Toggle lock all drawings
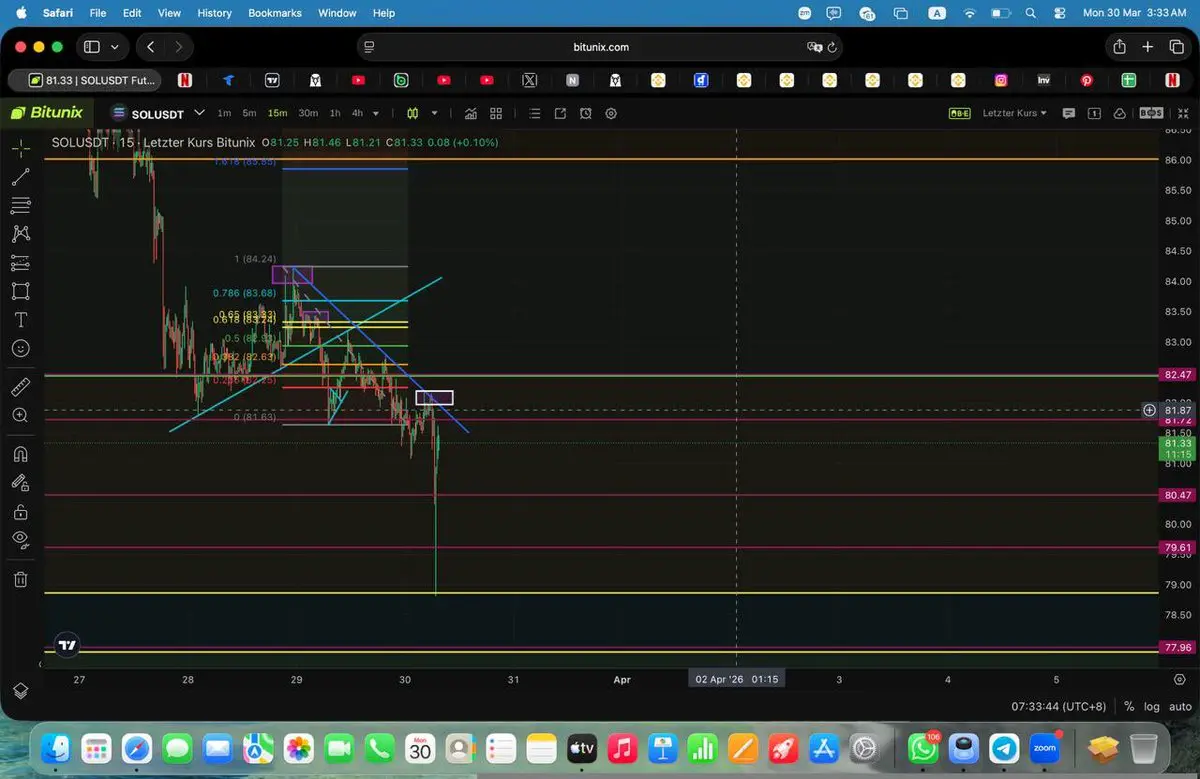Screen dimensions: 1200x779 [x=20, y=512]
